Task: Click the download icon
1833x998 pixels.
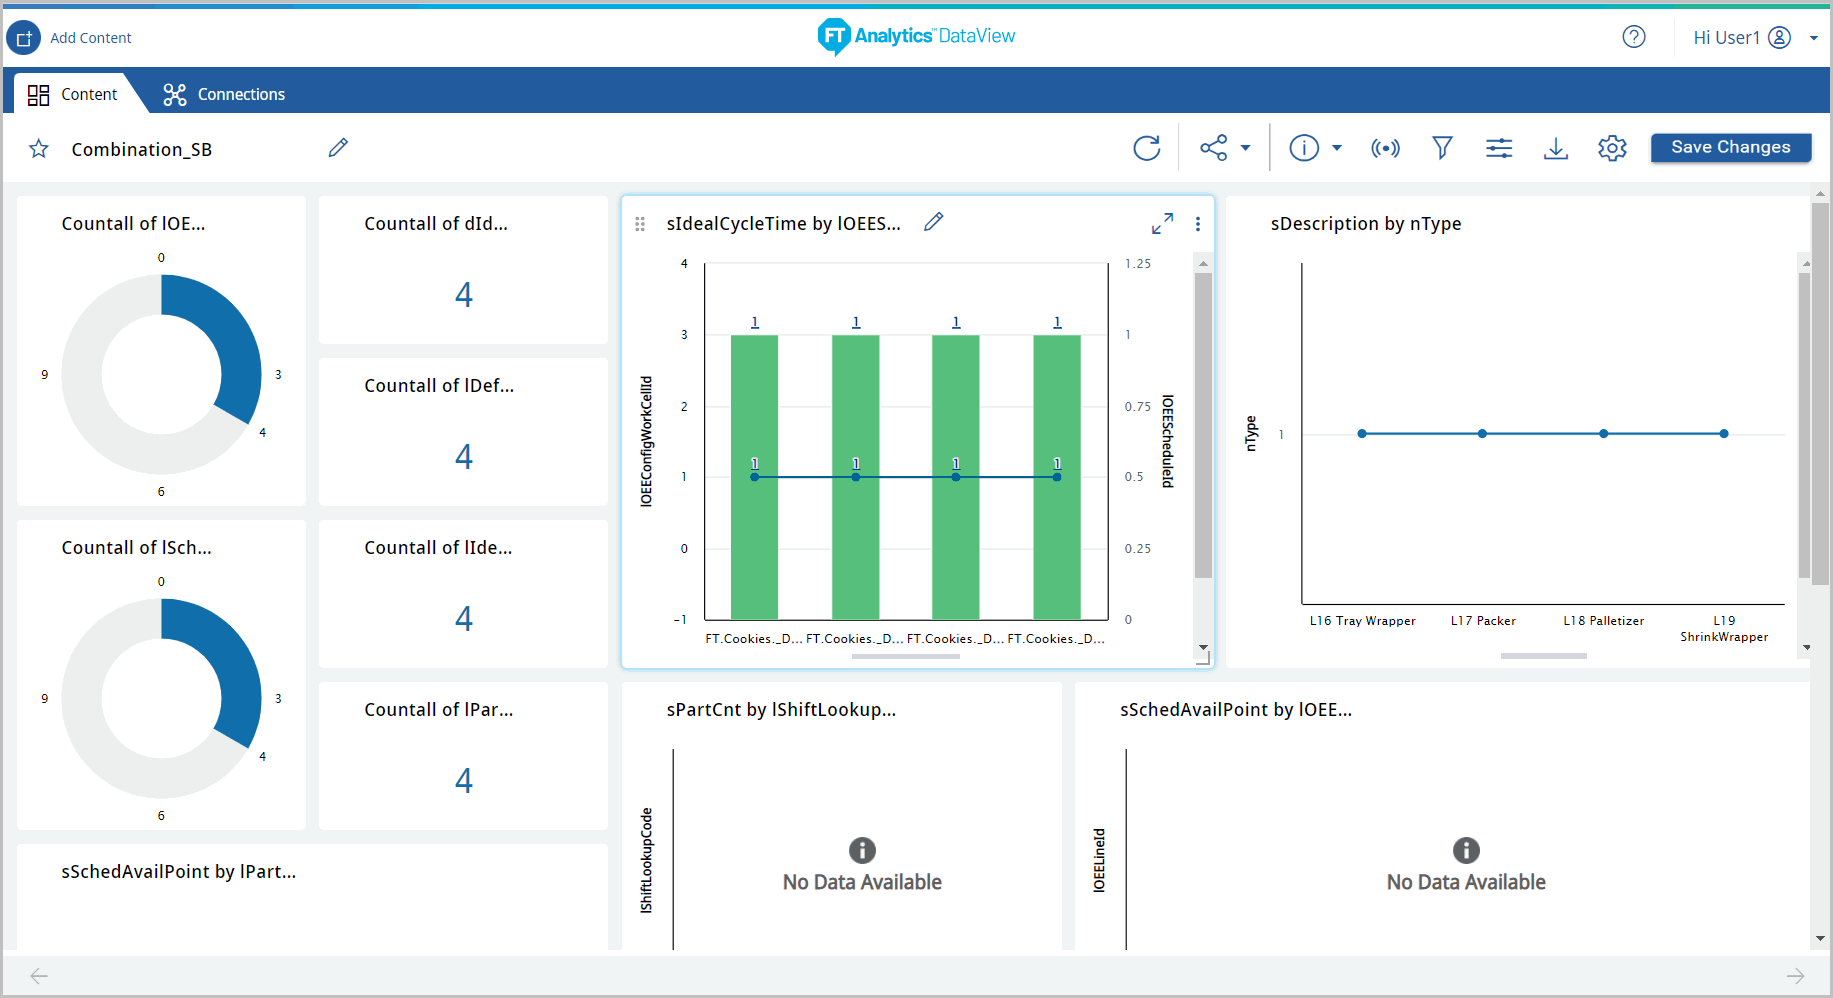Action: (1555, 148)
